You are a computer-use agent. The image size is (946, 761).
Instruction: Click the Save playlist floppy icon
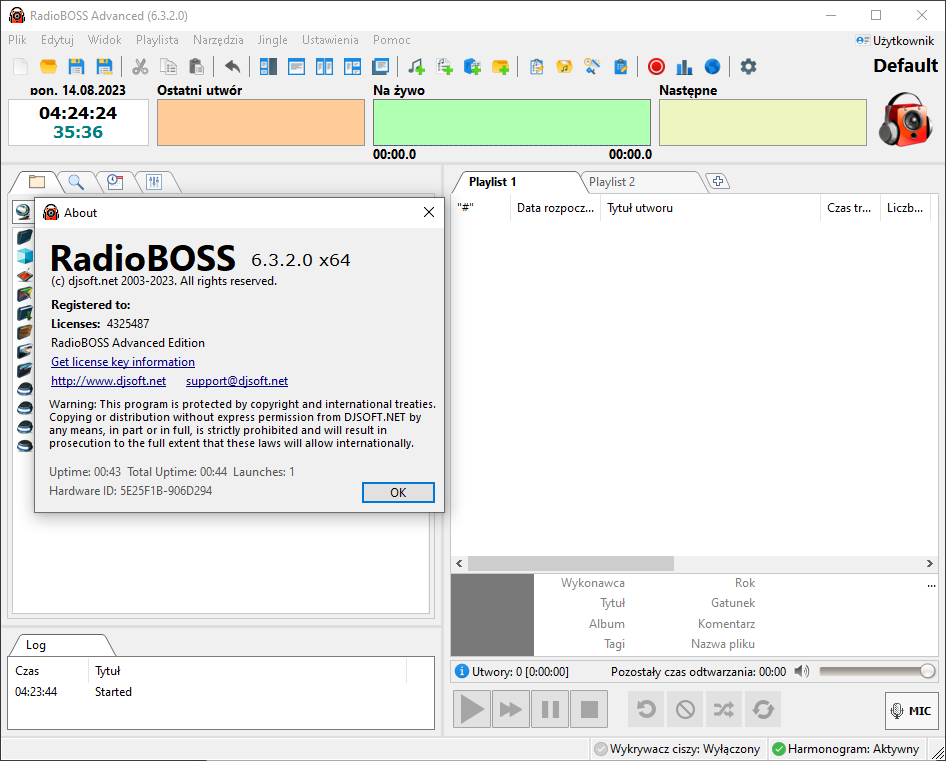[76, 66]
